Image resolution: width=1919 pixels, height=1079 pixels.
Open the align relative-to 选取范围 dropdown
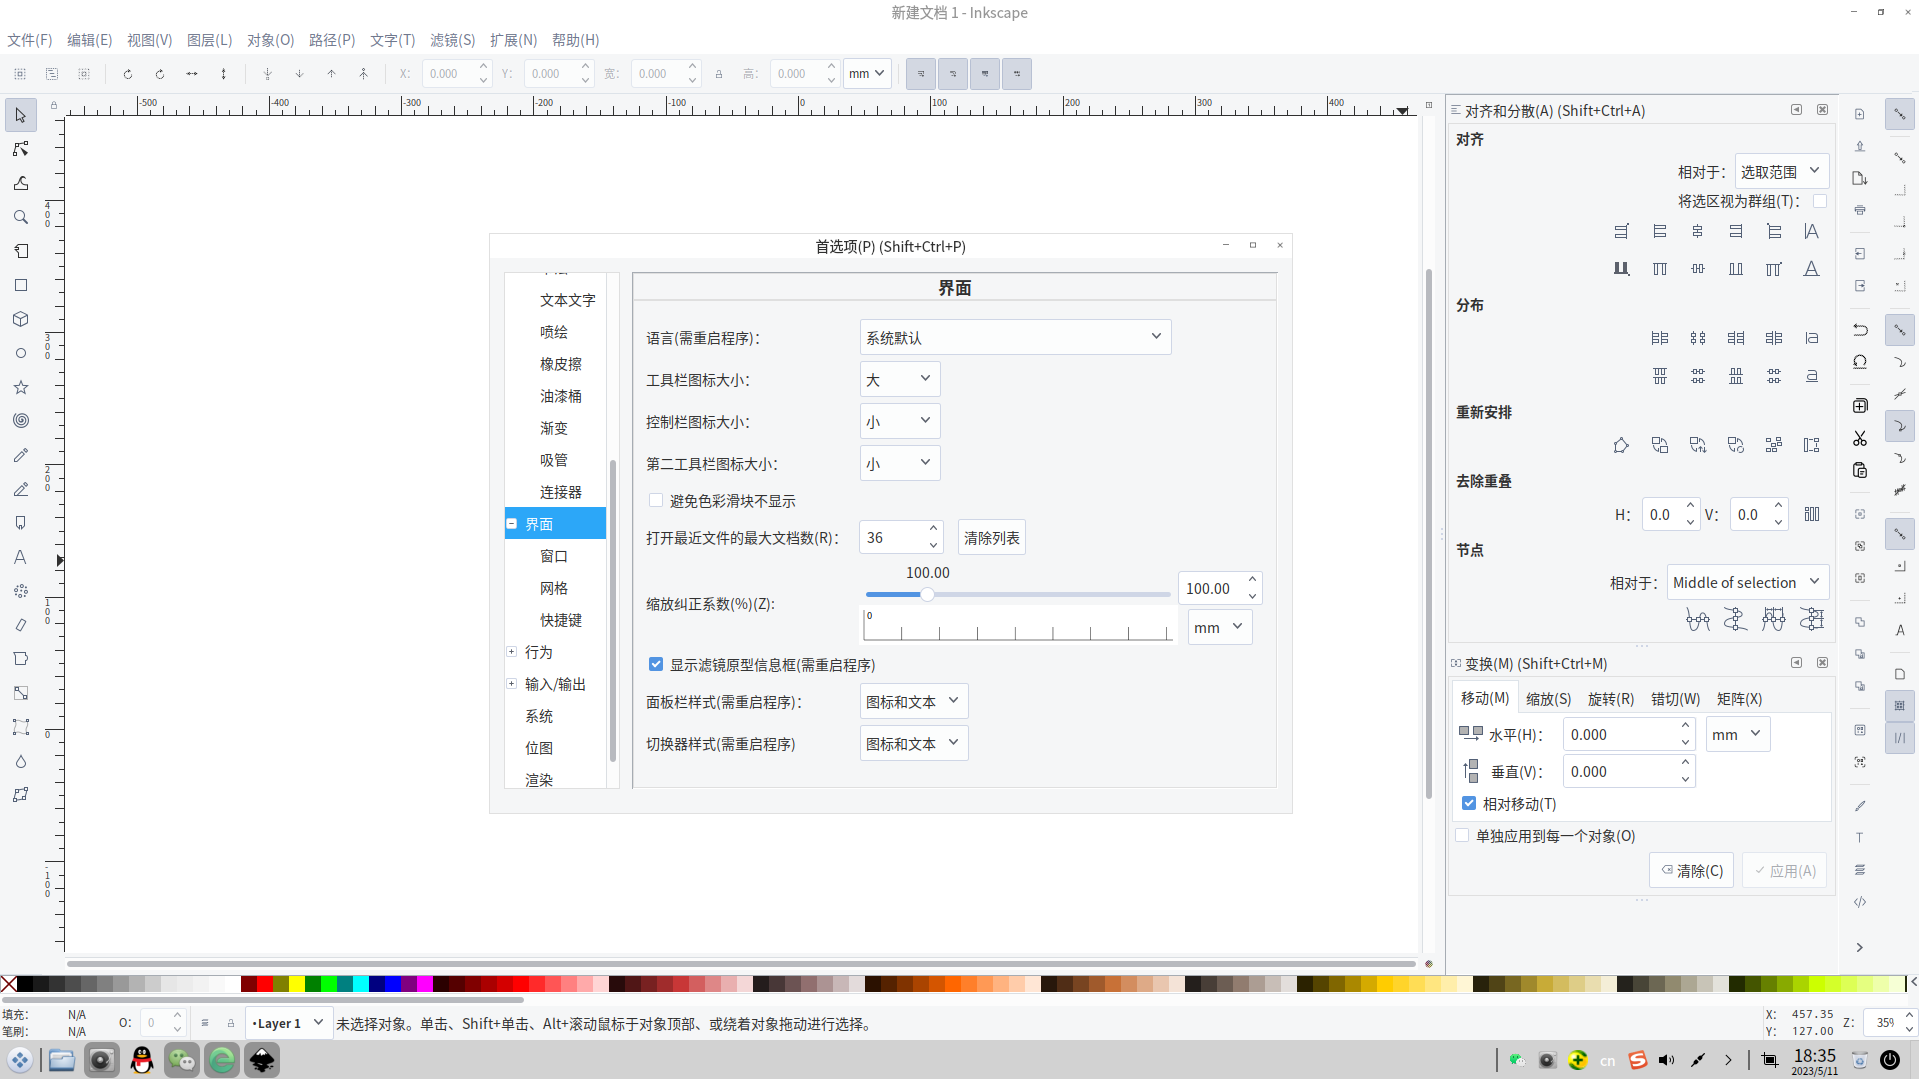(x=1781, y=171)
